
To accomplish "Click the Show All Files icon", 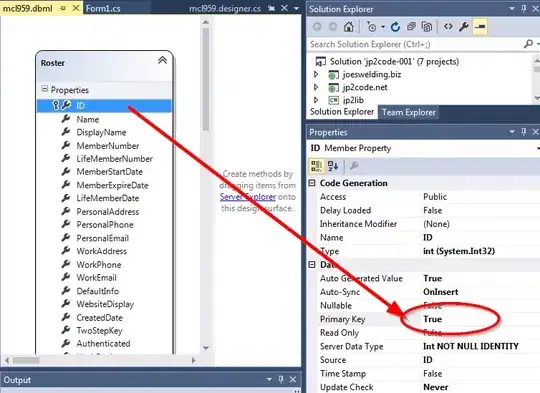I will (427, 27).
